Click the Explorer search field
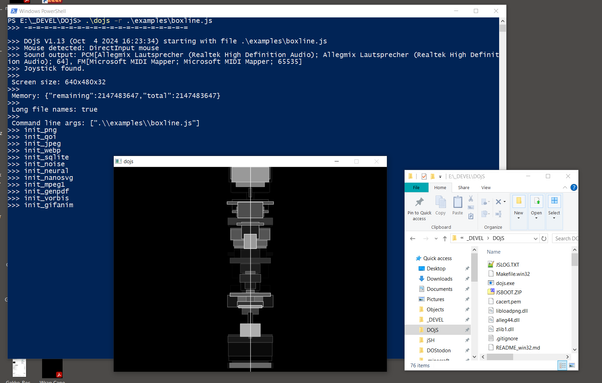Screen dimensions: 602x383 (x=565, y=239)
